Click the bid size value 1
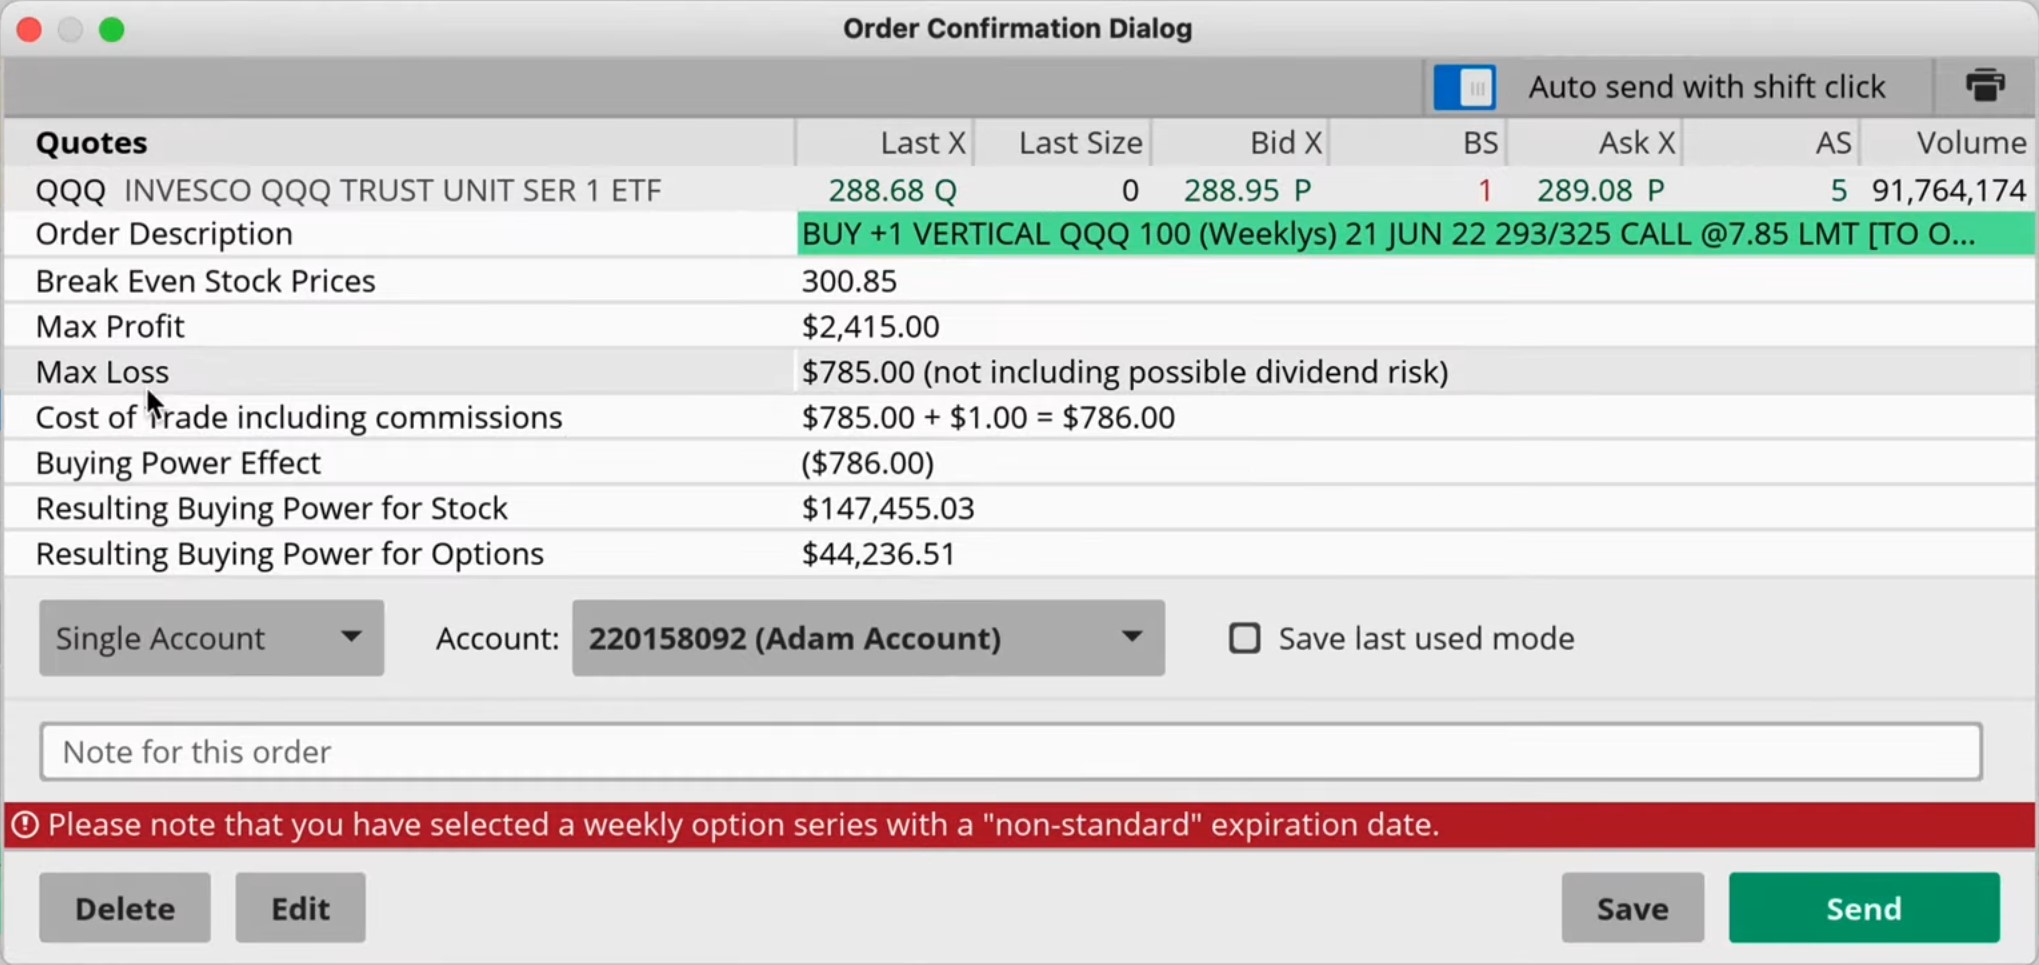 click(1485, 190)
